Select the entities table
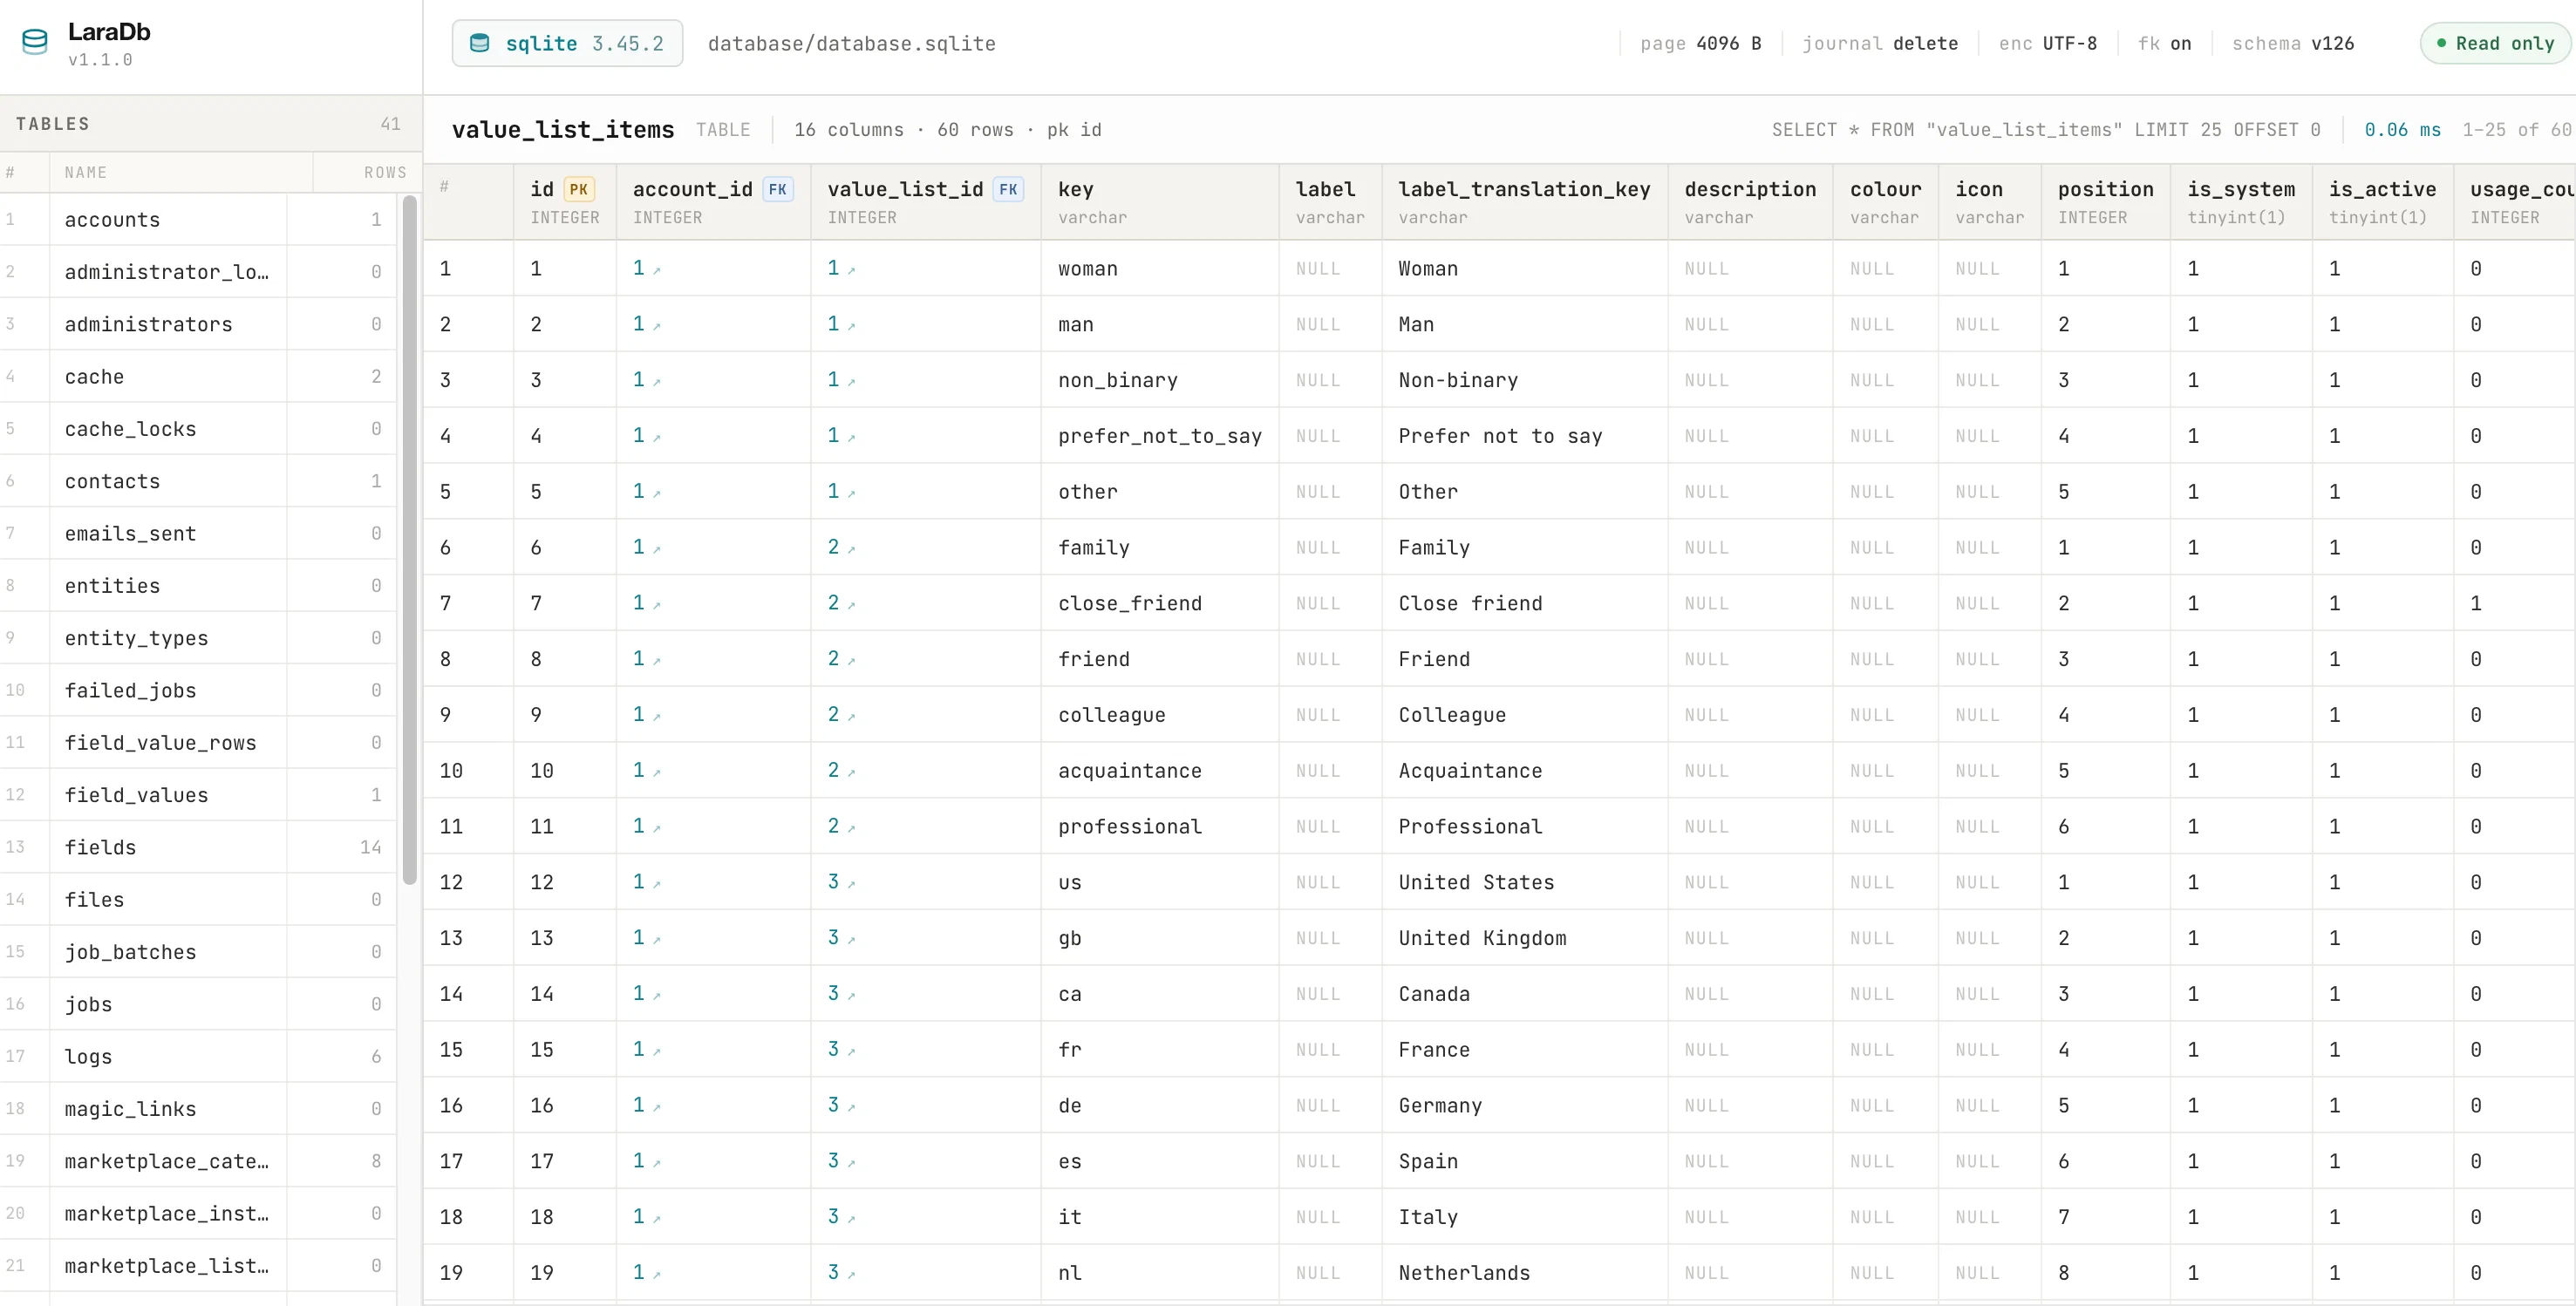This screenshot has height=1306, width=2576. coord(198,586)
